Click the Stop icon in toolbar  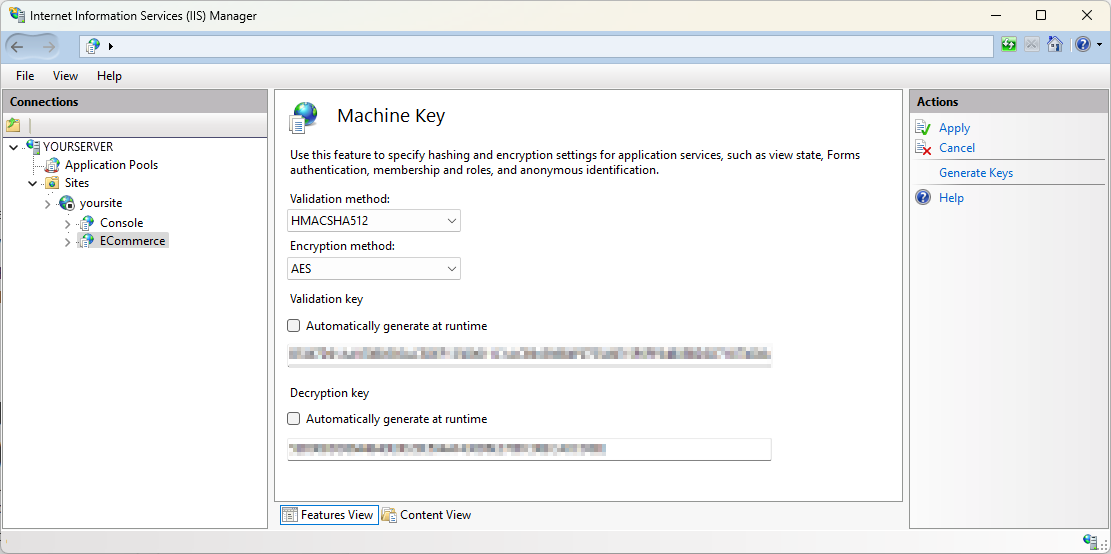pos(1032,45)
